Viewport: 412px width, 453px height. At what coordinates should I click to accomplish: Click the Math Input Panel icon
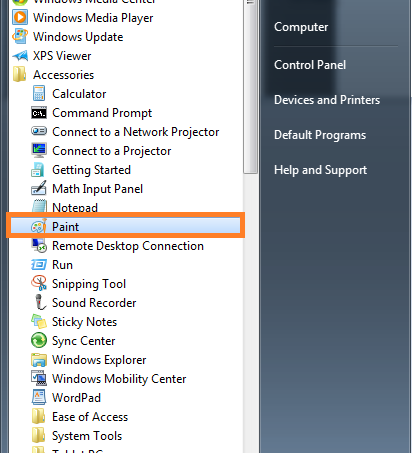click(39, 189)
